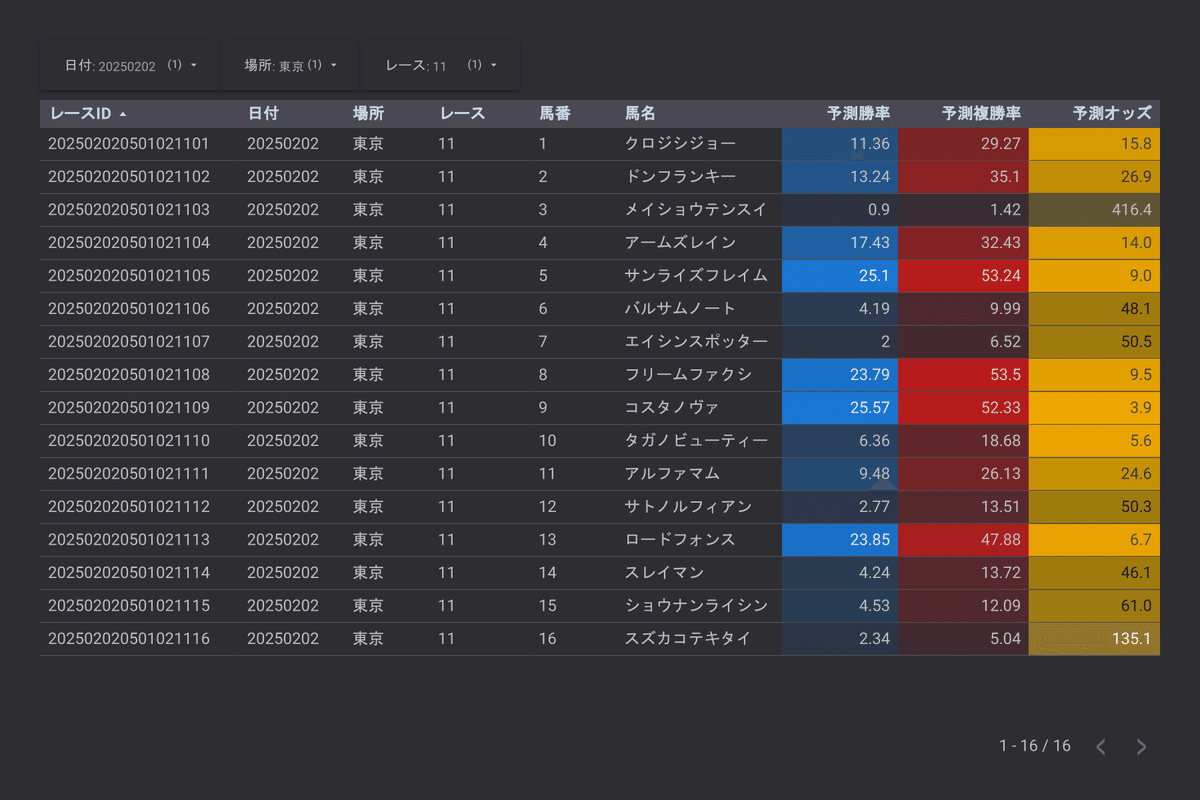Click the odds cell showing 416.4
Screen dimensions: 1200x800
coord(1094,209)
